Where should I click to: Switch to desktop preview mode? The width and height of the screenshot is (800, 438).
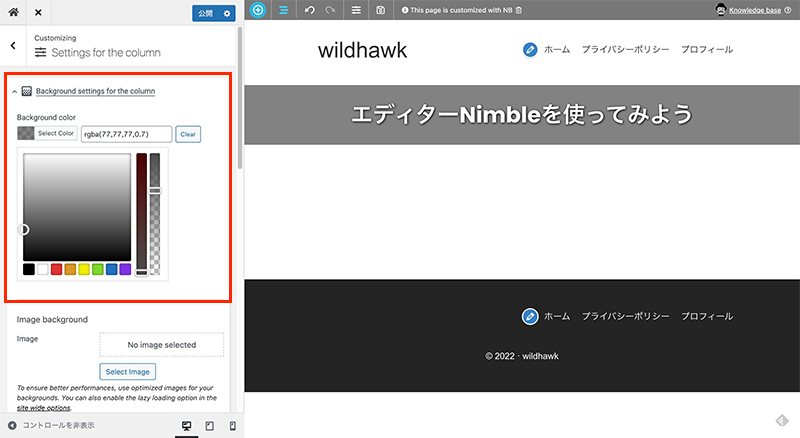(x=186, y=426)
